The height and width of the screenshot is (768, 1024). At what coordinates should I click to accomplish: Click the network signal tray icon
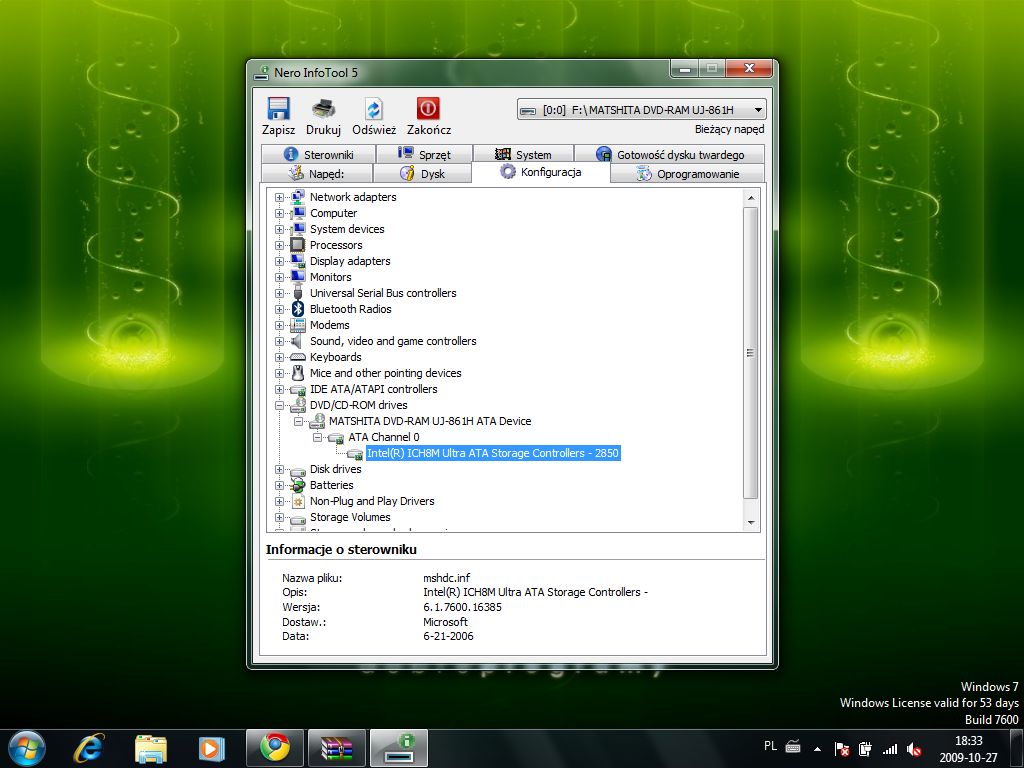click(889, 749)
